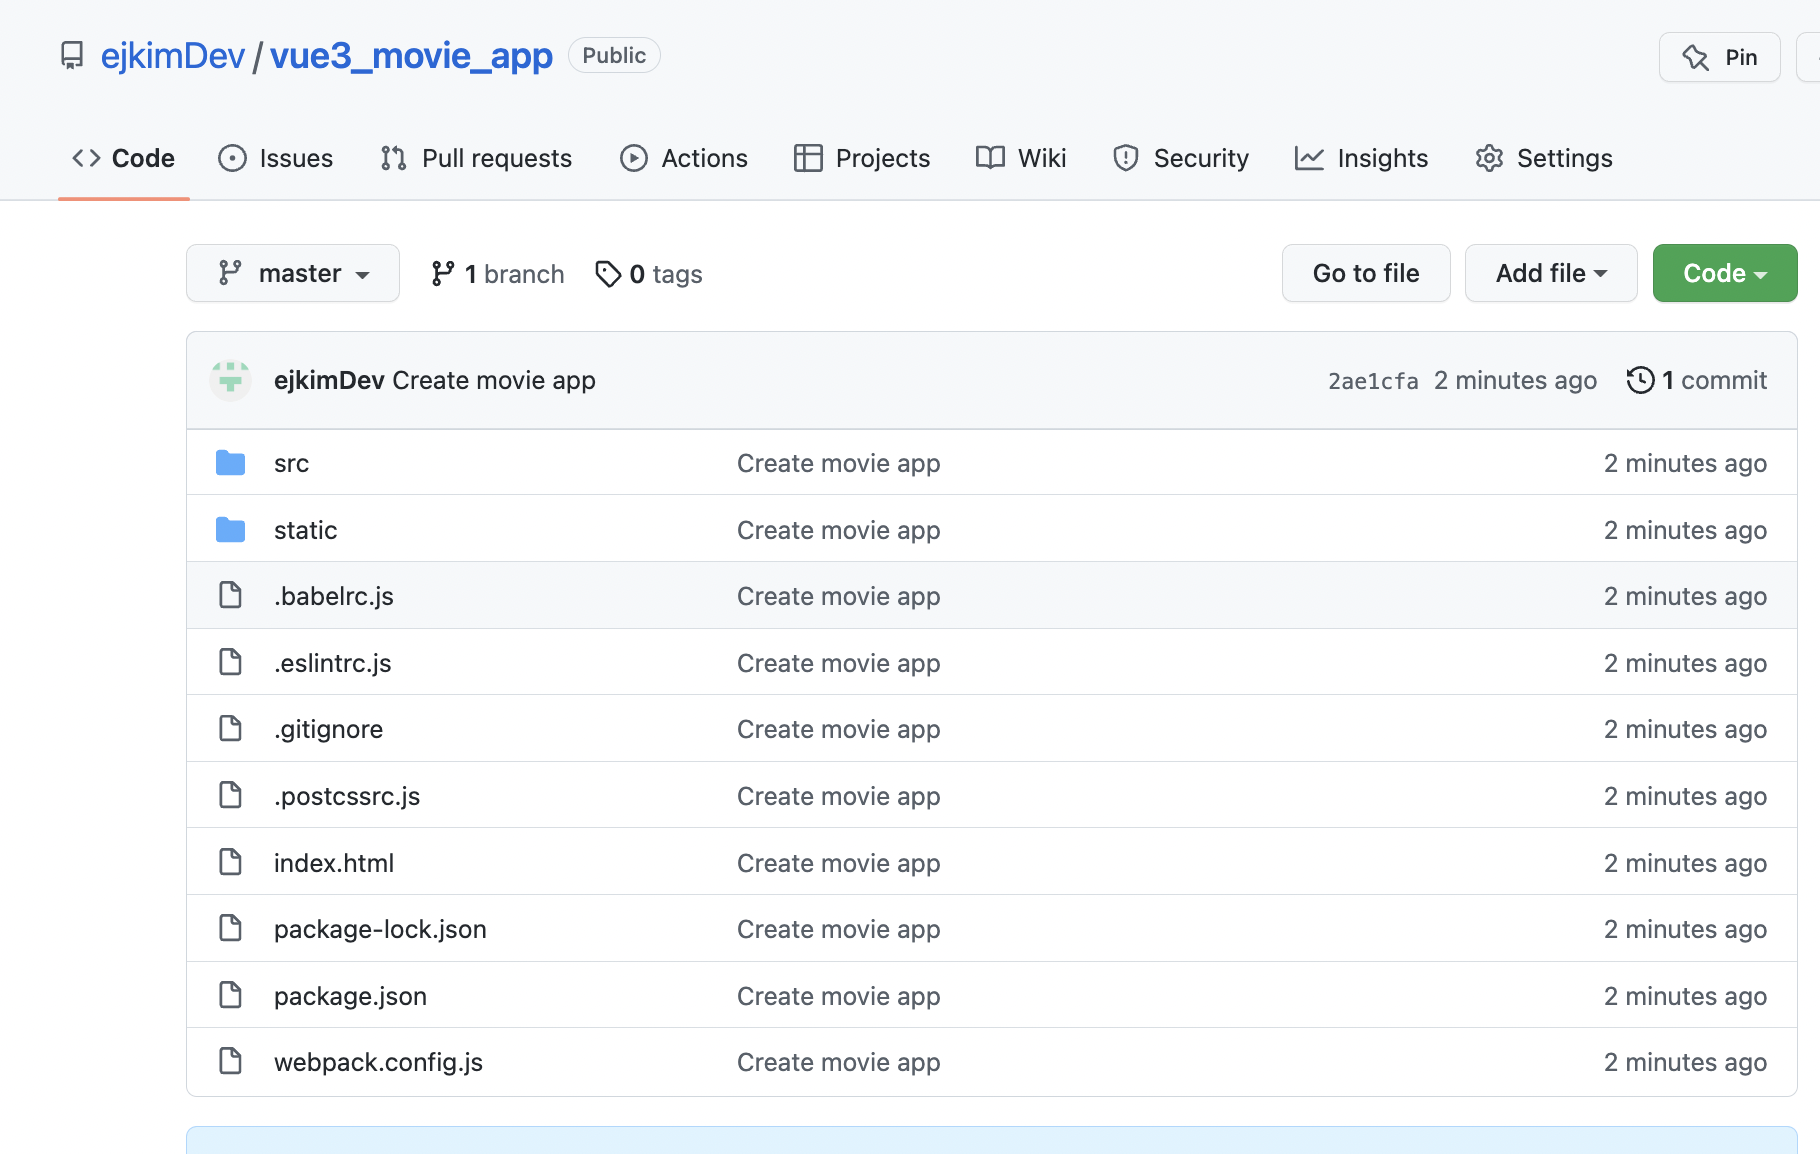Click the file icon for webpack.config.js
This screenshot has height=1154, width=1820.
point(231,1061)
